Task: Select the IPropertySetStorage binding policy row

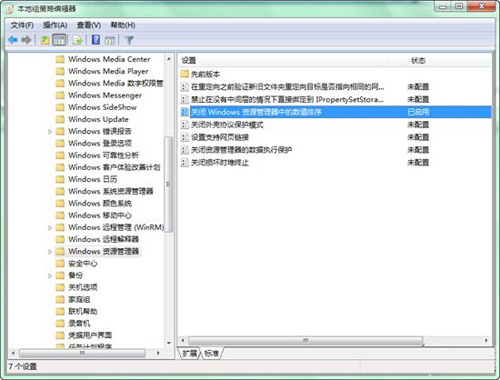Action: [x=336, y=99]
